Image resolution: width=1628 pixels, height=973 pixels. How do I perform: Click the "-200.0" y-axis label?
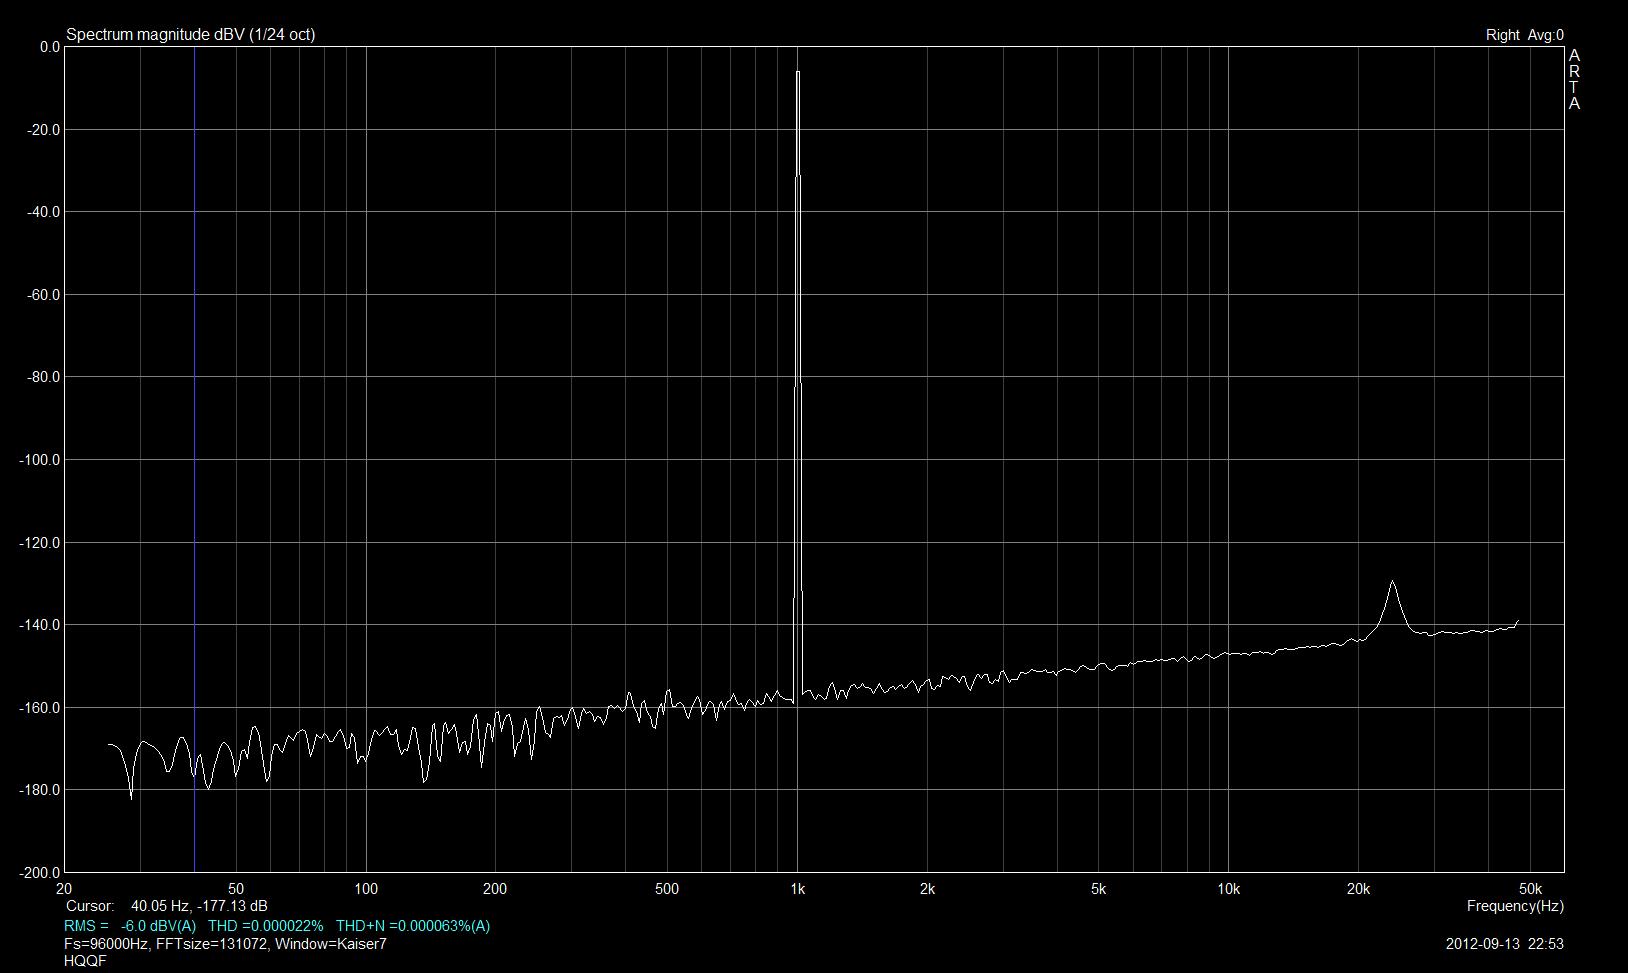pyautogui.click(x=41, y=873)
